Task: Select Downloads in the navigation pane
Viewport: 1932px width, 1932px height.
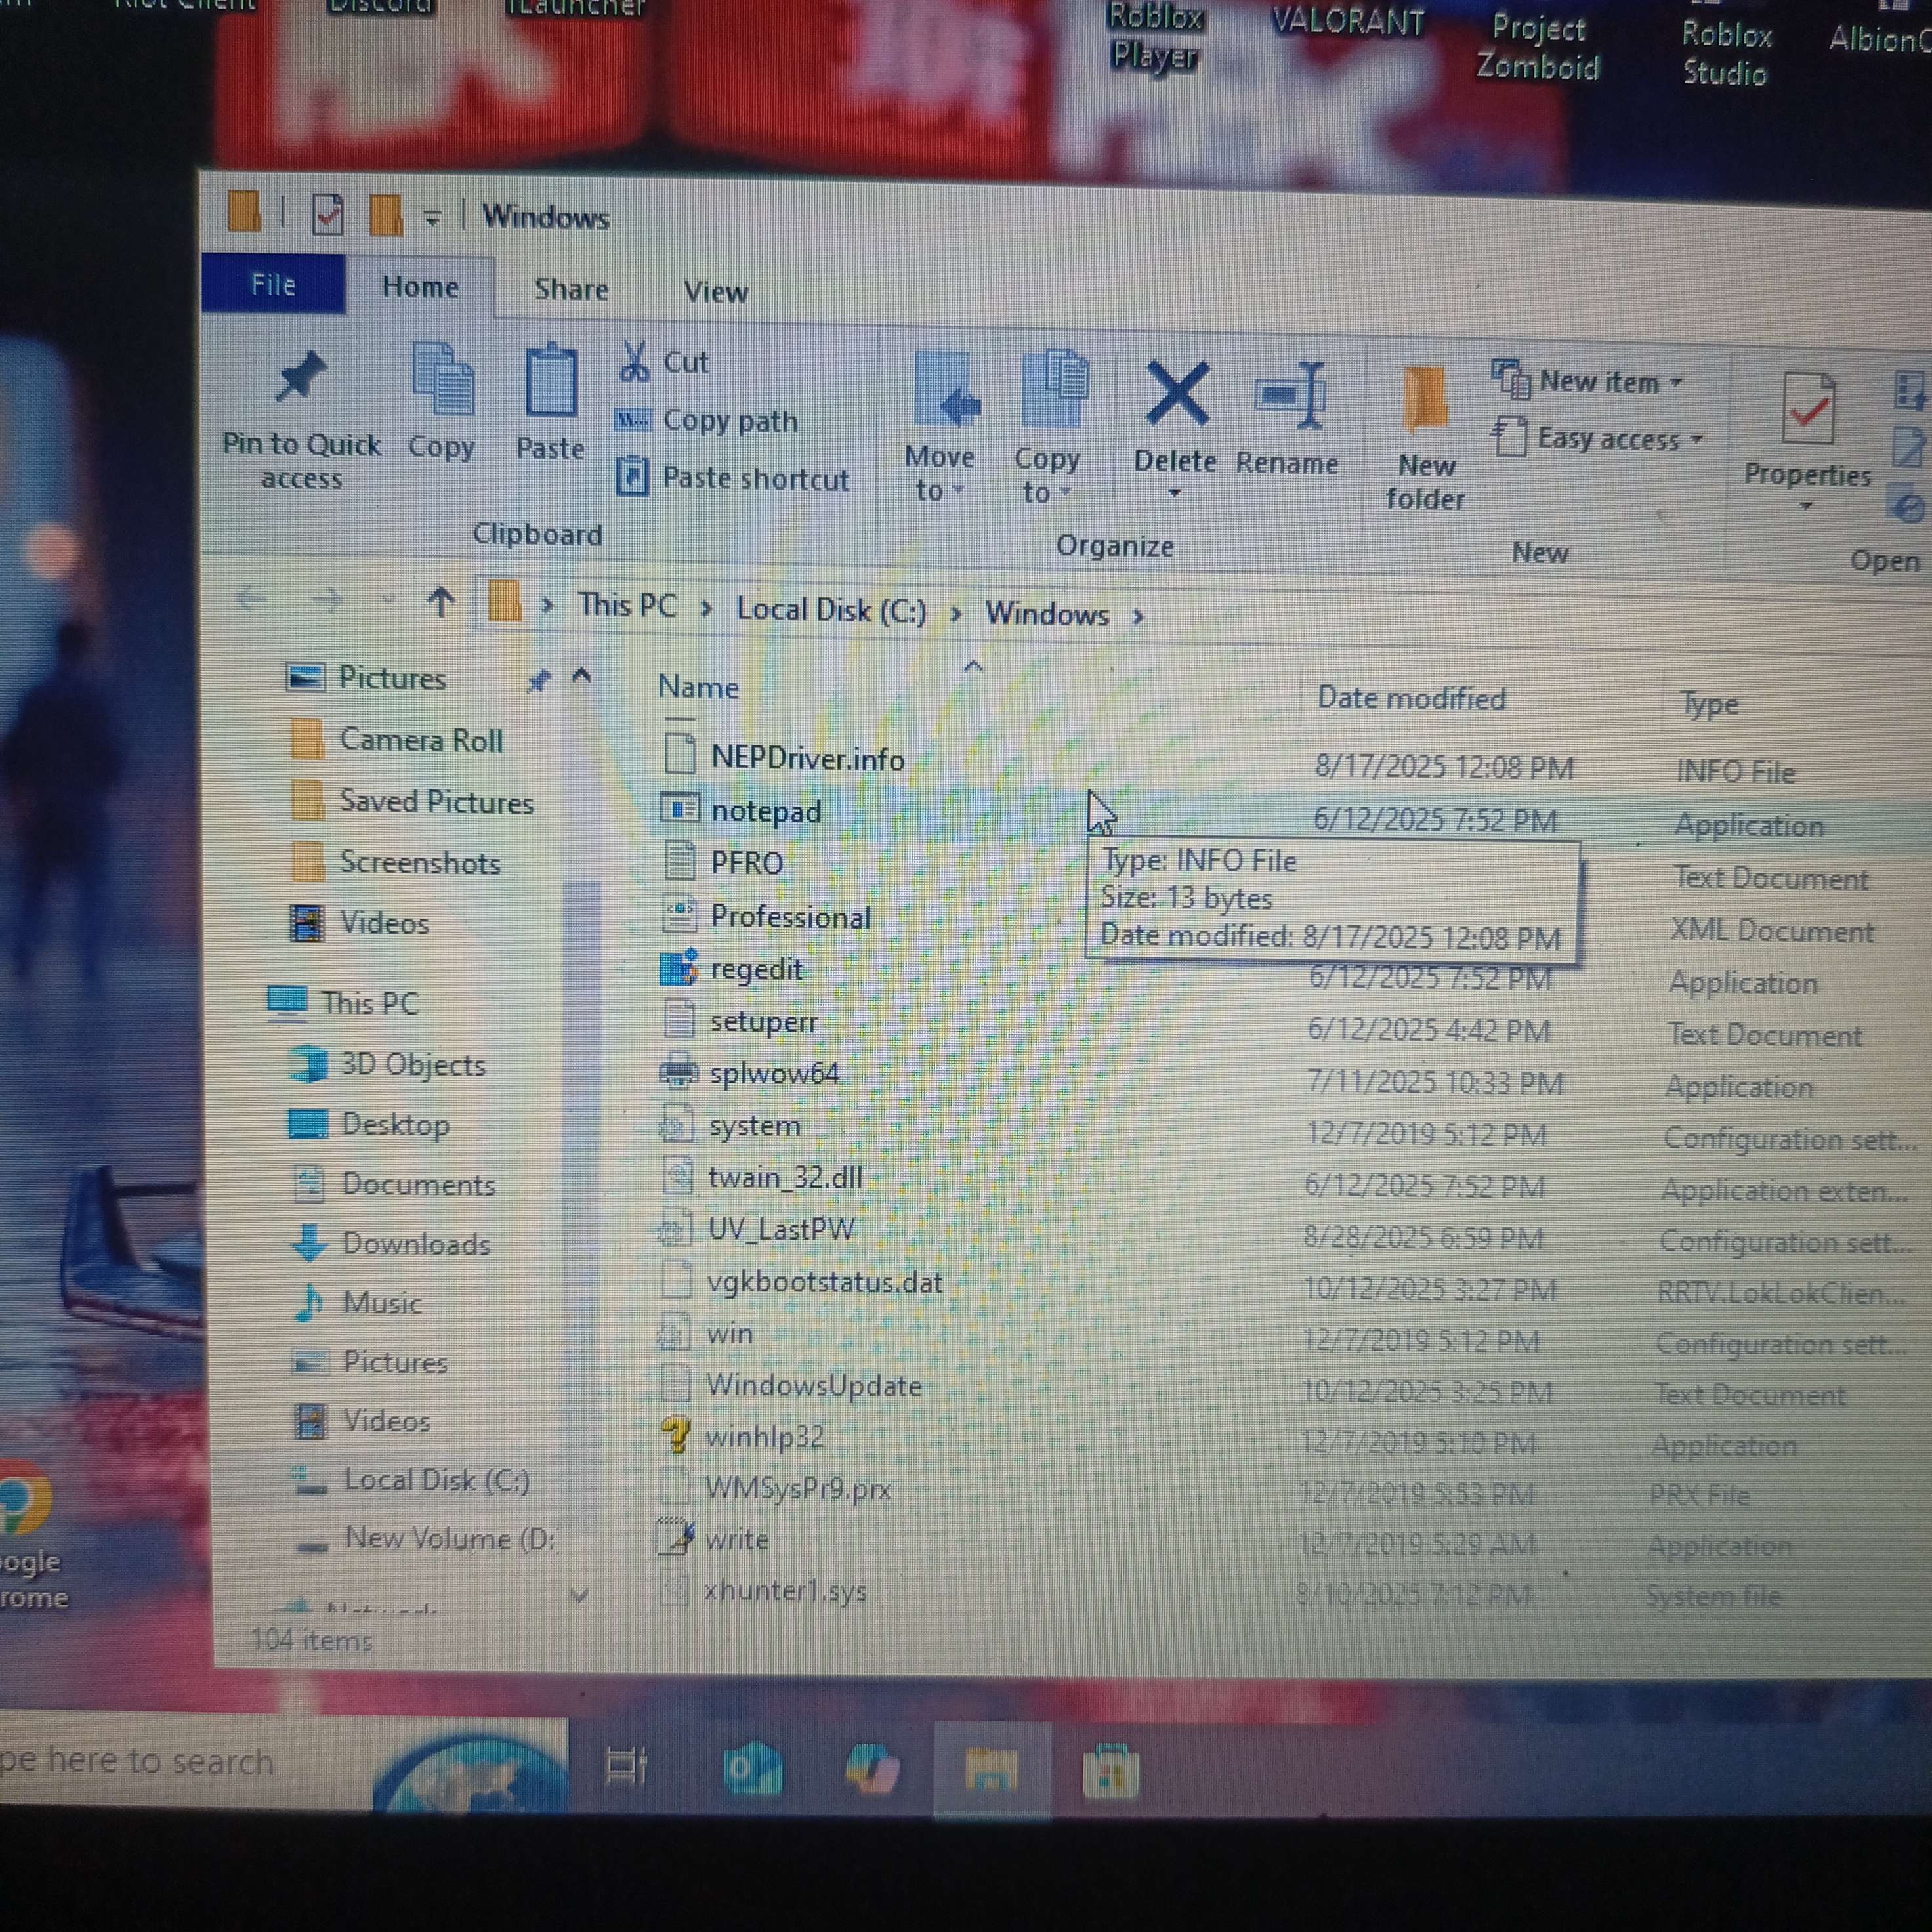Action: coord(415,1244)
